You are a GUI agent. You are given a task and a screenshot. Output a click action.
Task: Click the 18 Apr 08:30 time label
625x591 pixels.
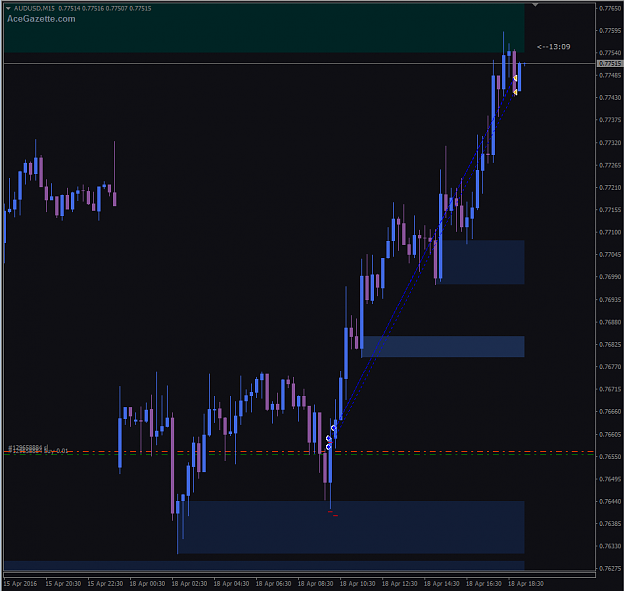click(315, 583)
